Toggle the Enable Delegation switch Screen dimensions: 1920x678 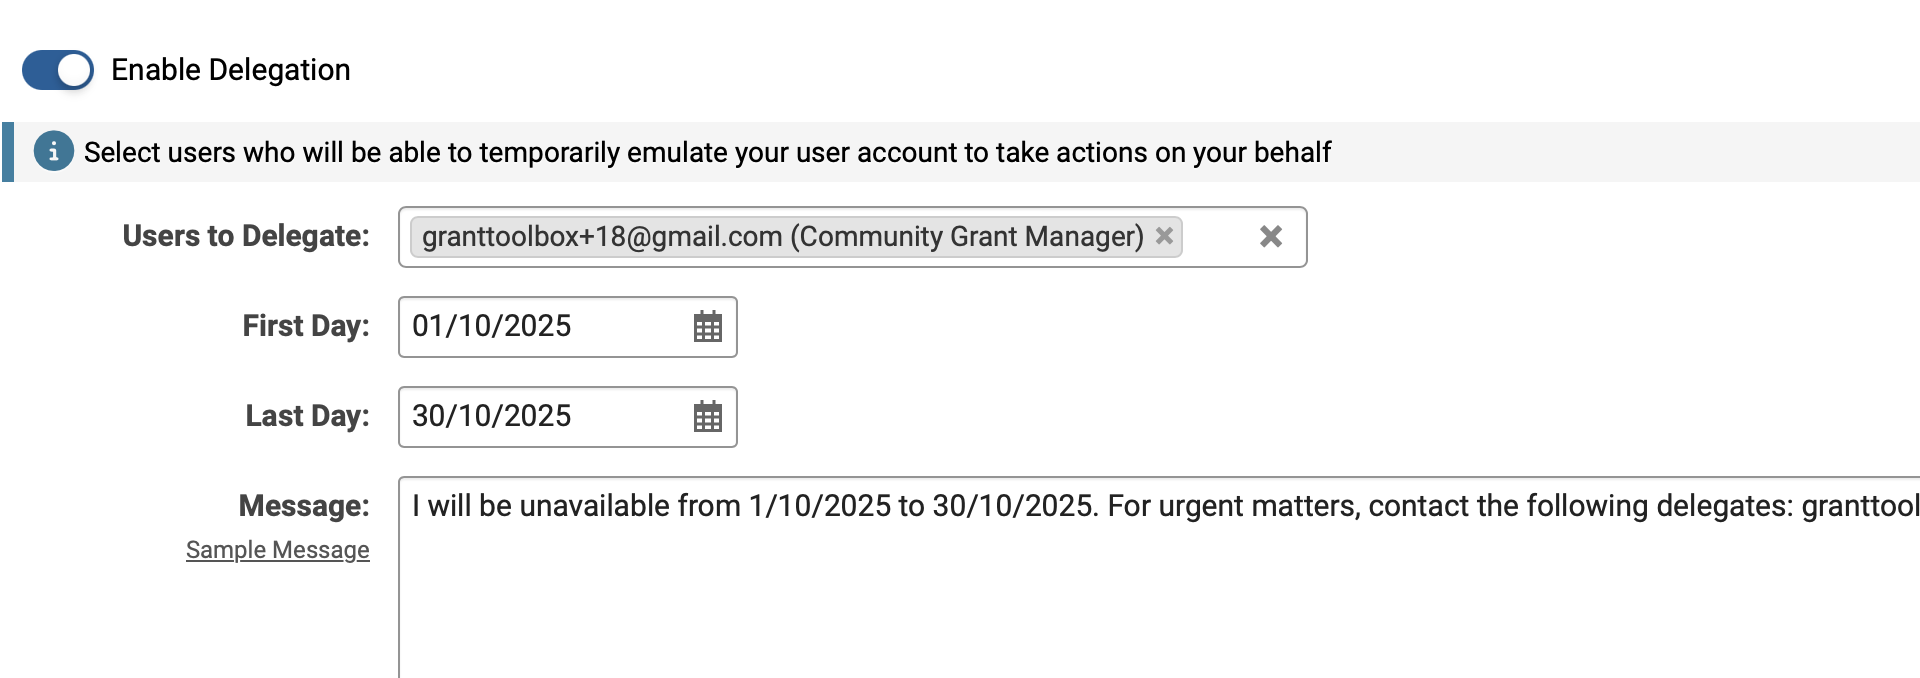click(x=58, y=70)
